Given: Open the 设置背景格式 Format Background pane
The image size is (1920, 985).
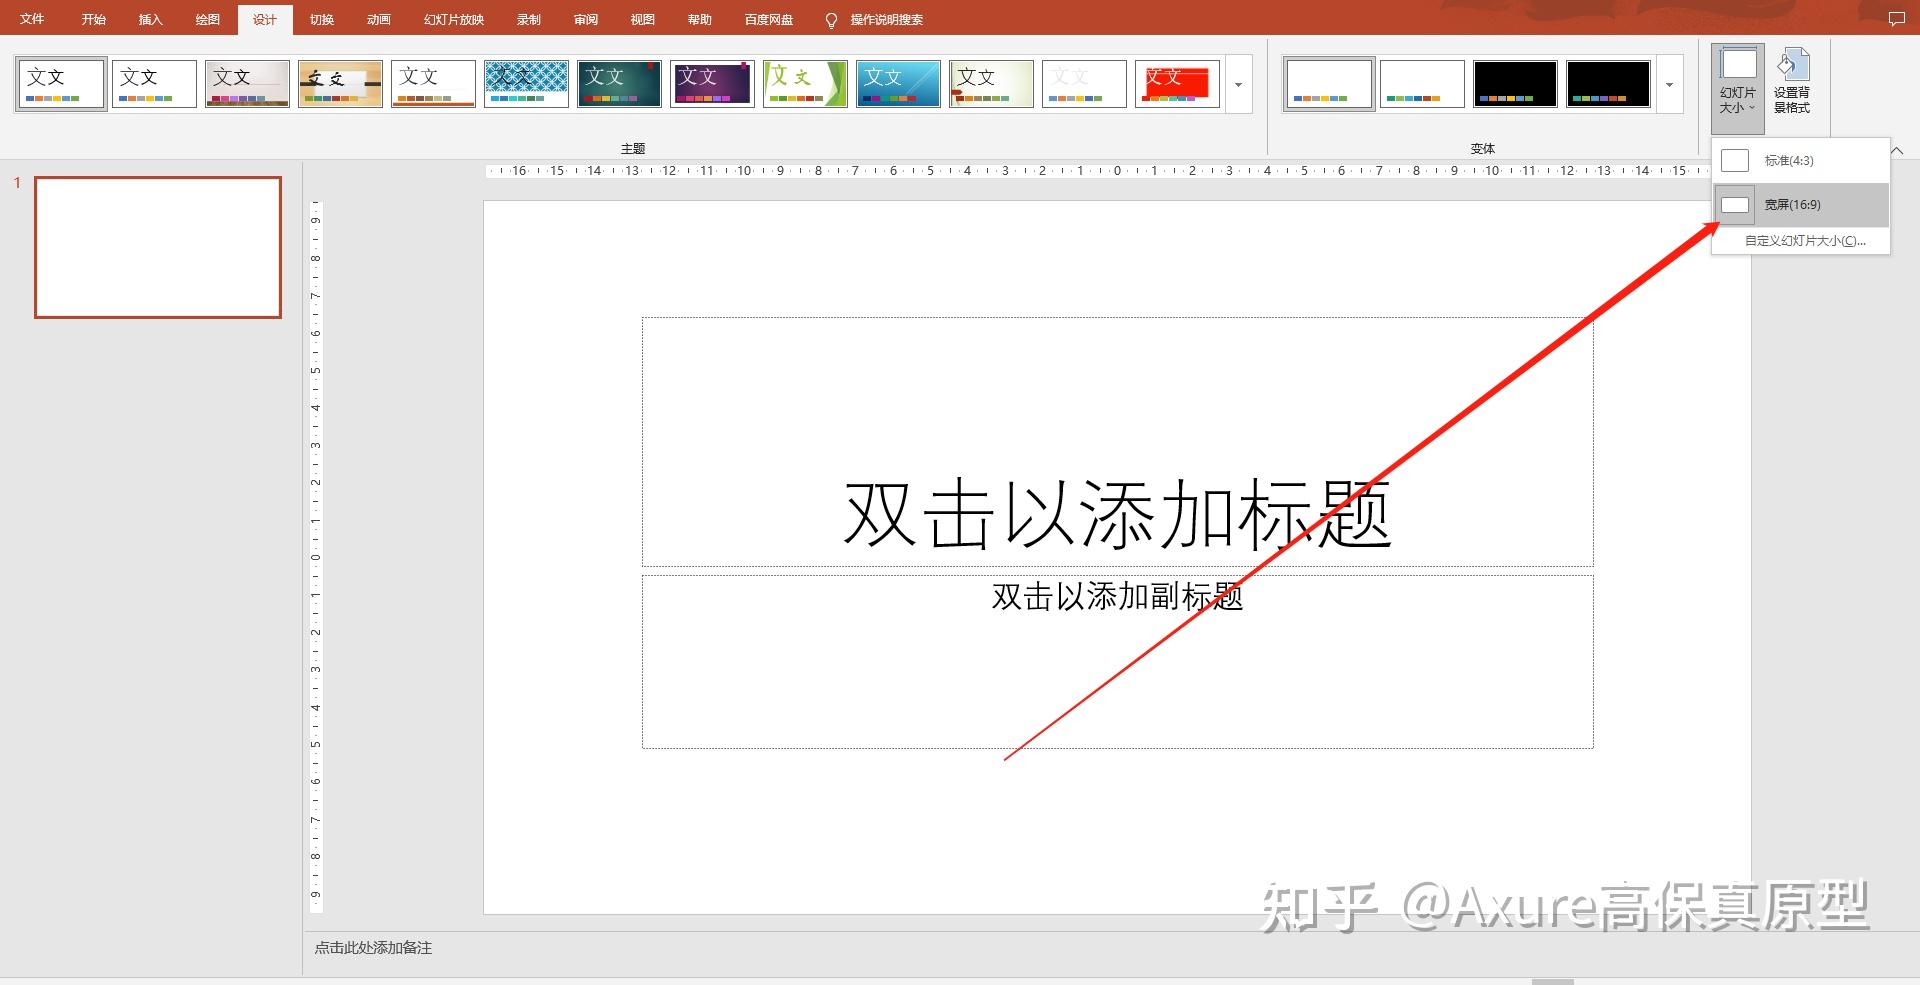Looking at the screenshot, I should pos(1794,85).
